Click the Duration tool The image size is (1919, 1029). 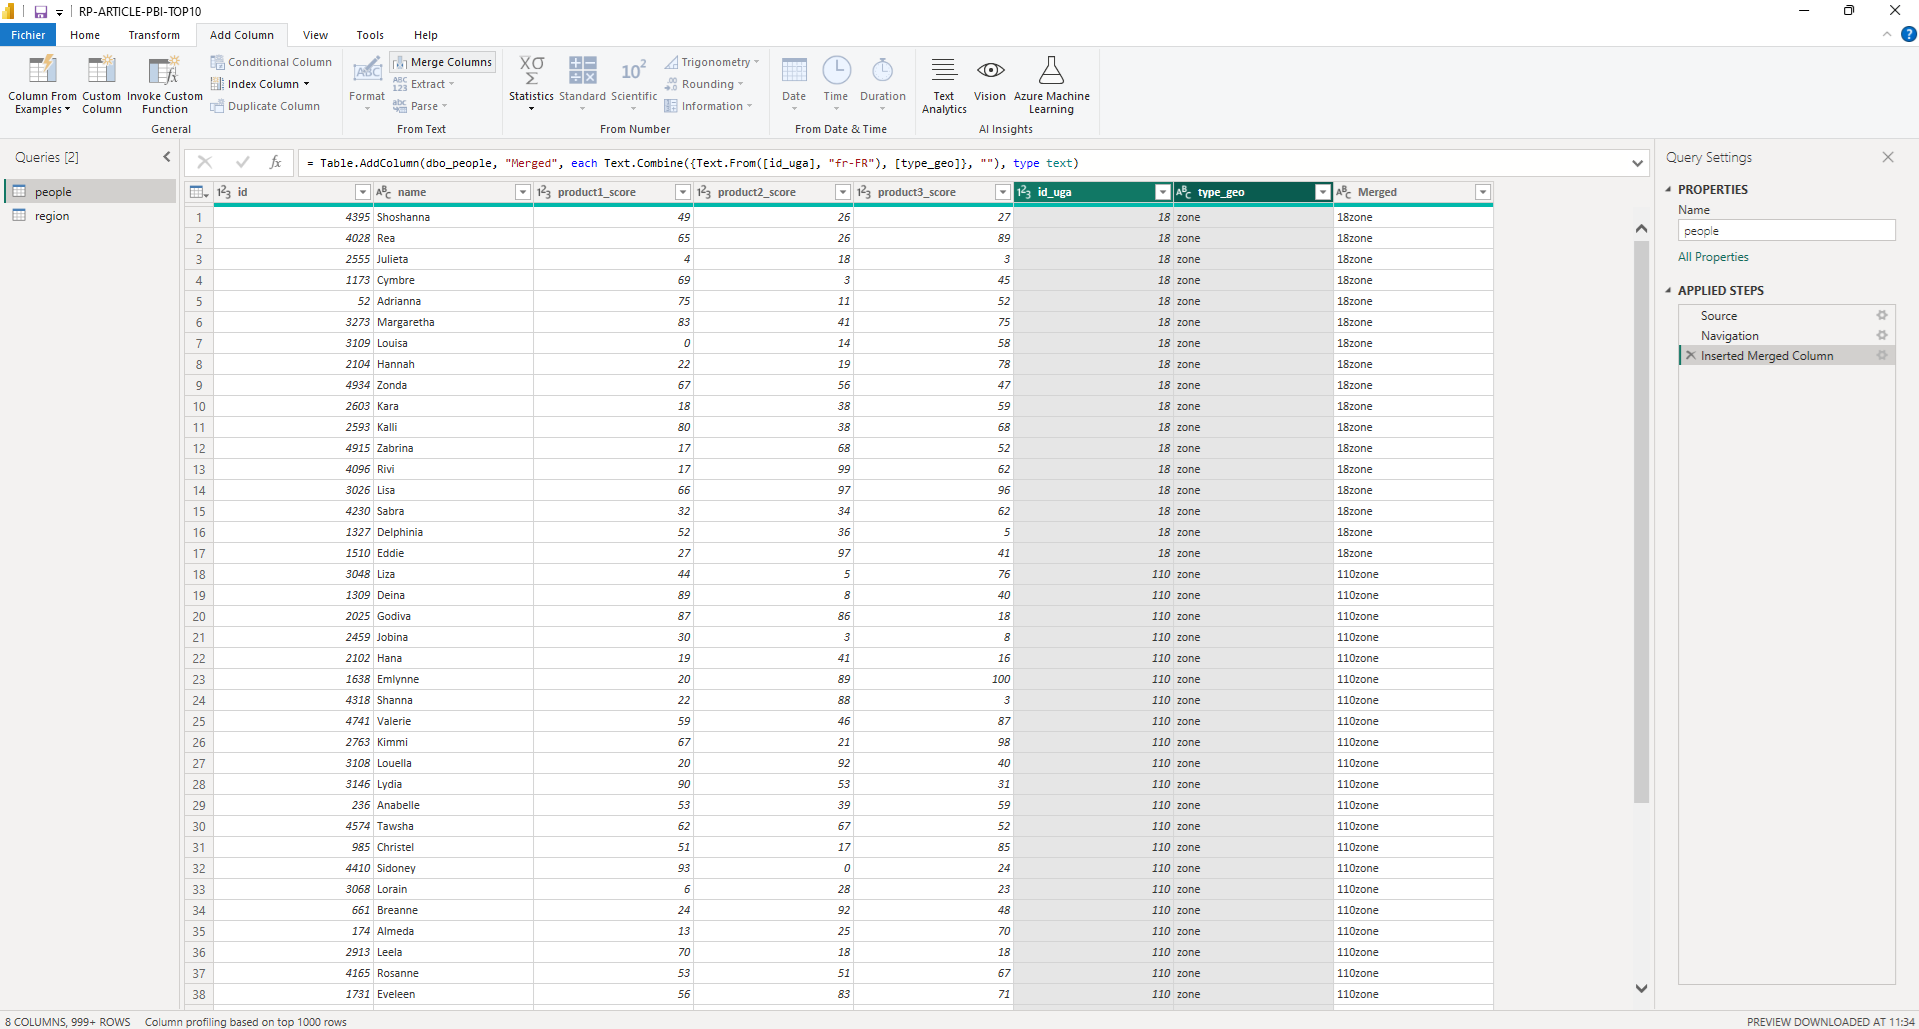pos(883,82)
